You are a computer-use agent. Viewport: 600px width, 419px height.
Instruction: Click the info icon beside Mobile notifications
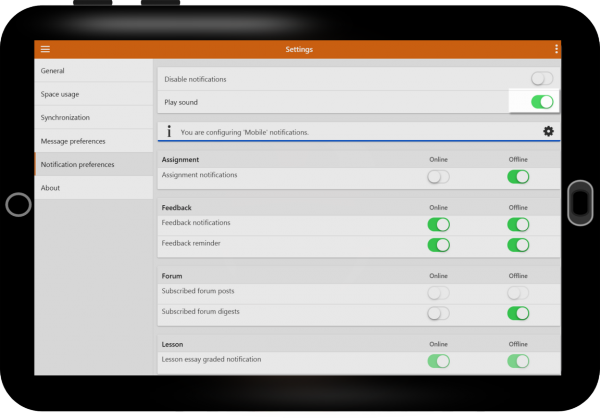[x=169, y=131]
